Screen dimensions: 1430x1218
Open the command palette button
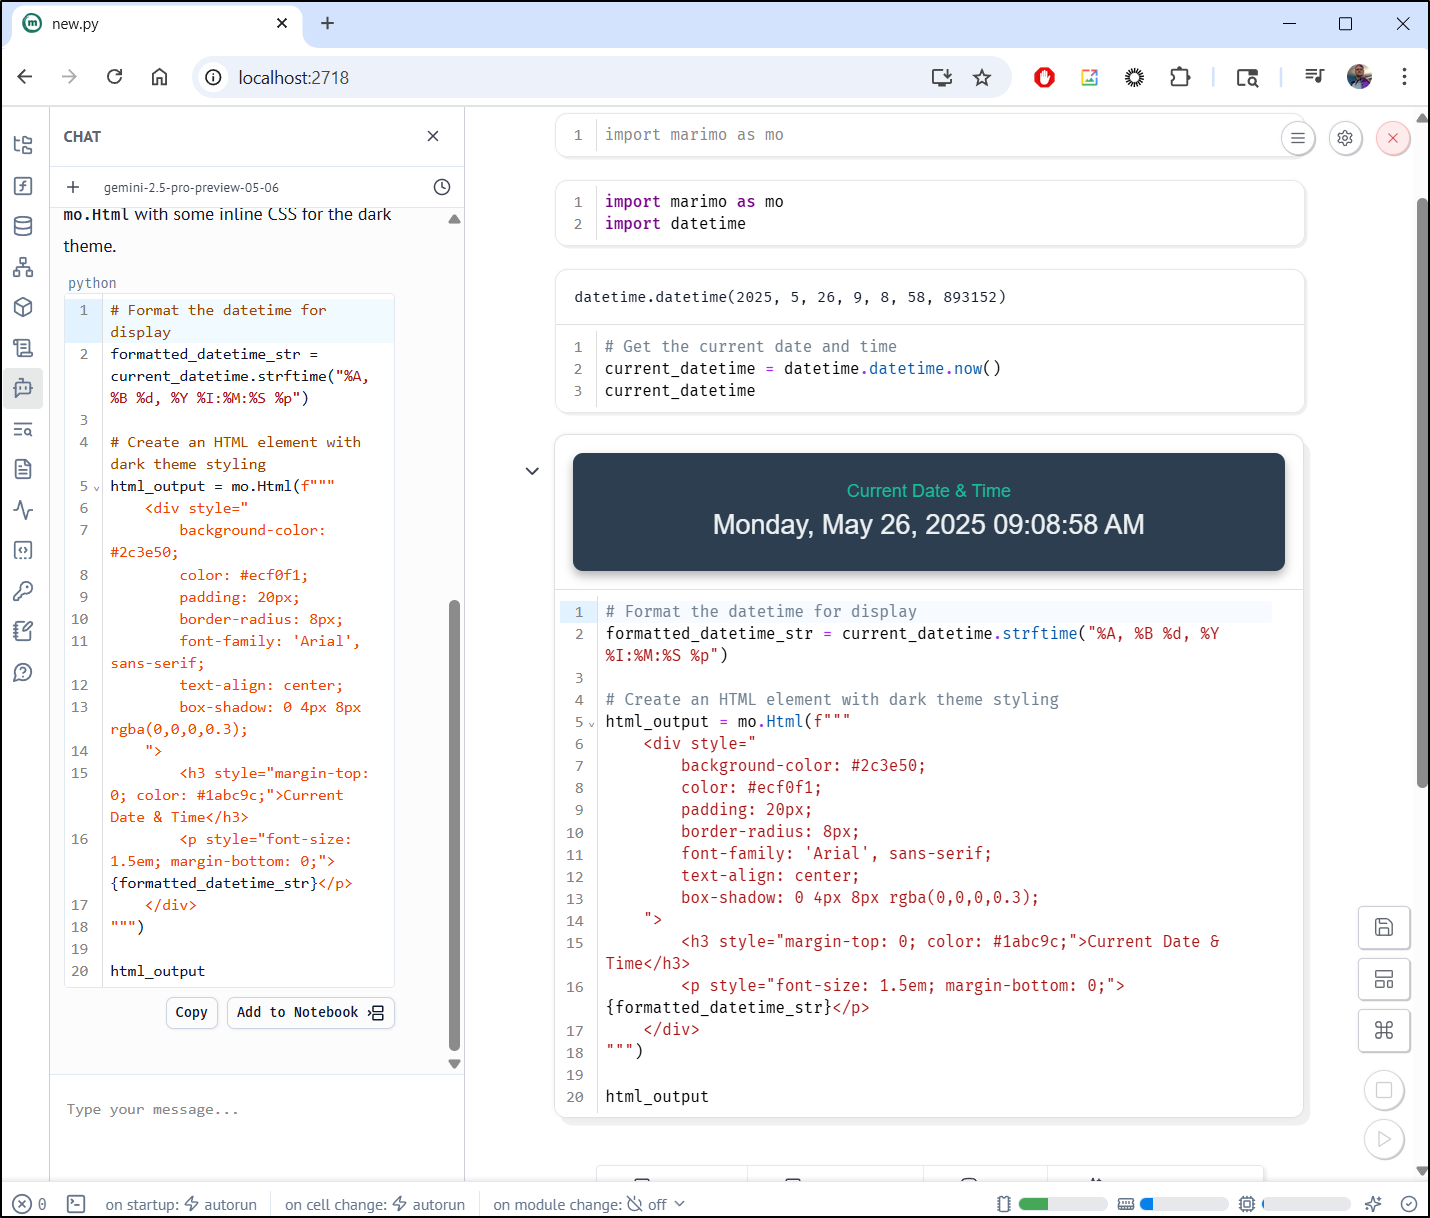(1384, 1030)
